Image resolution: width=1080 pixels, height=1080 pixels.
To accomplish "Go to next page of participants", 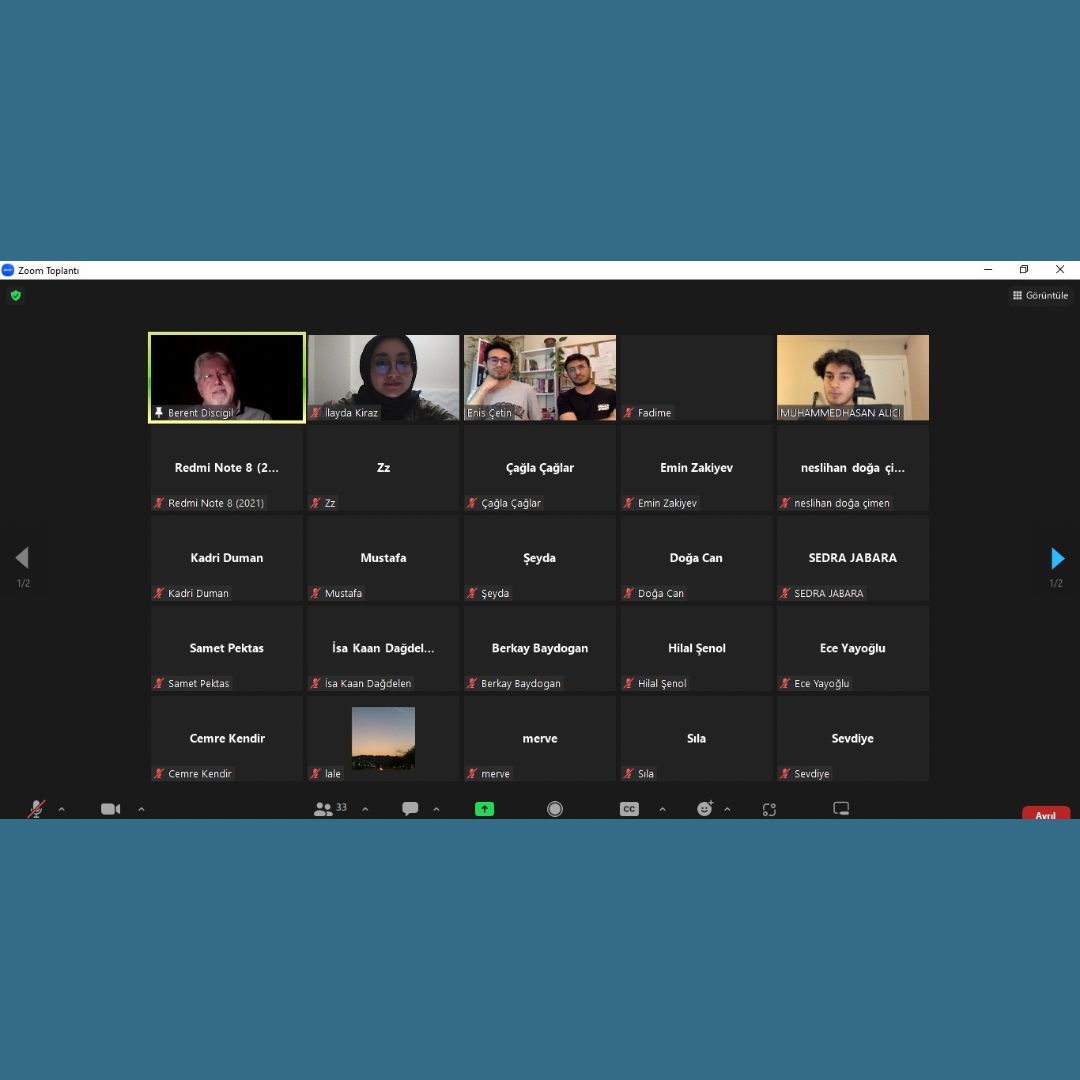I will click(x=1057, y=558).
